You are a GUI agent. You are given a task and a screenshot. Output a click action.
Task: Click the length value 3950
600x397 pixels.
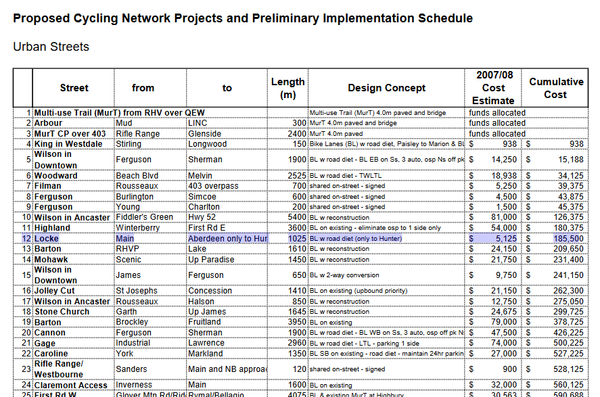tap(288, 322)
